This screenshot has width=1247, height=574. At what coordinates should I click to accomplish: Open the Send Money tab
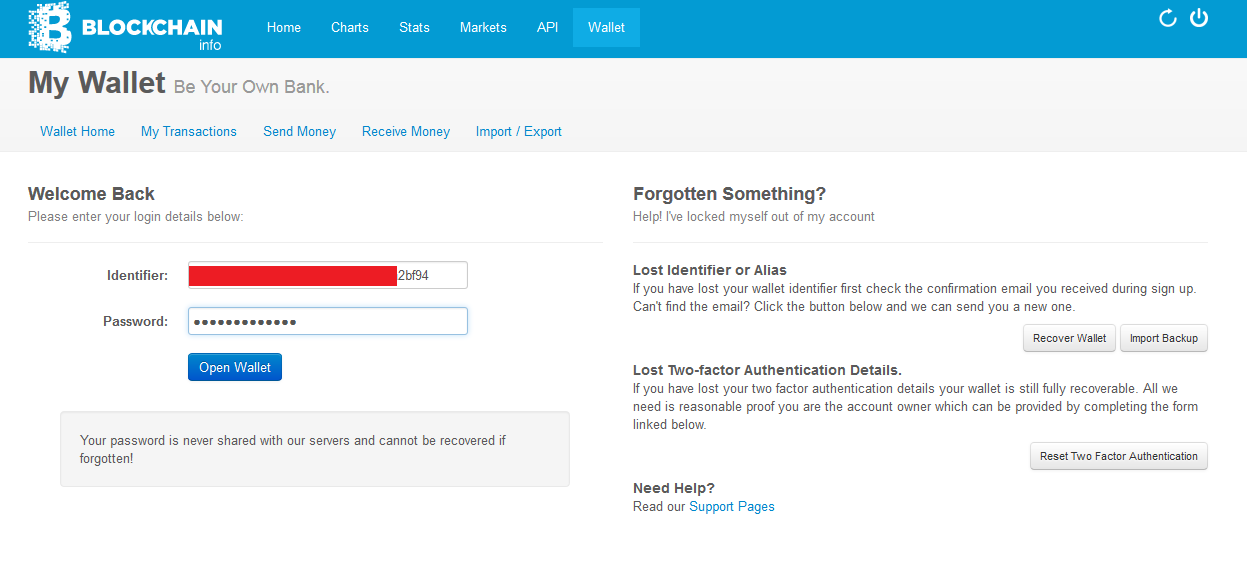pos(299,131)
